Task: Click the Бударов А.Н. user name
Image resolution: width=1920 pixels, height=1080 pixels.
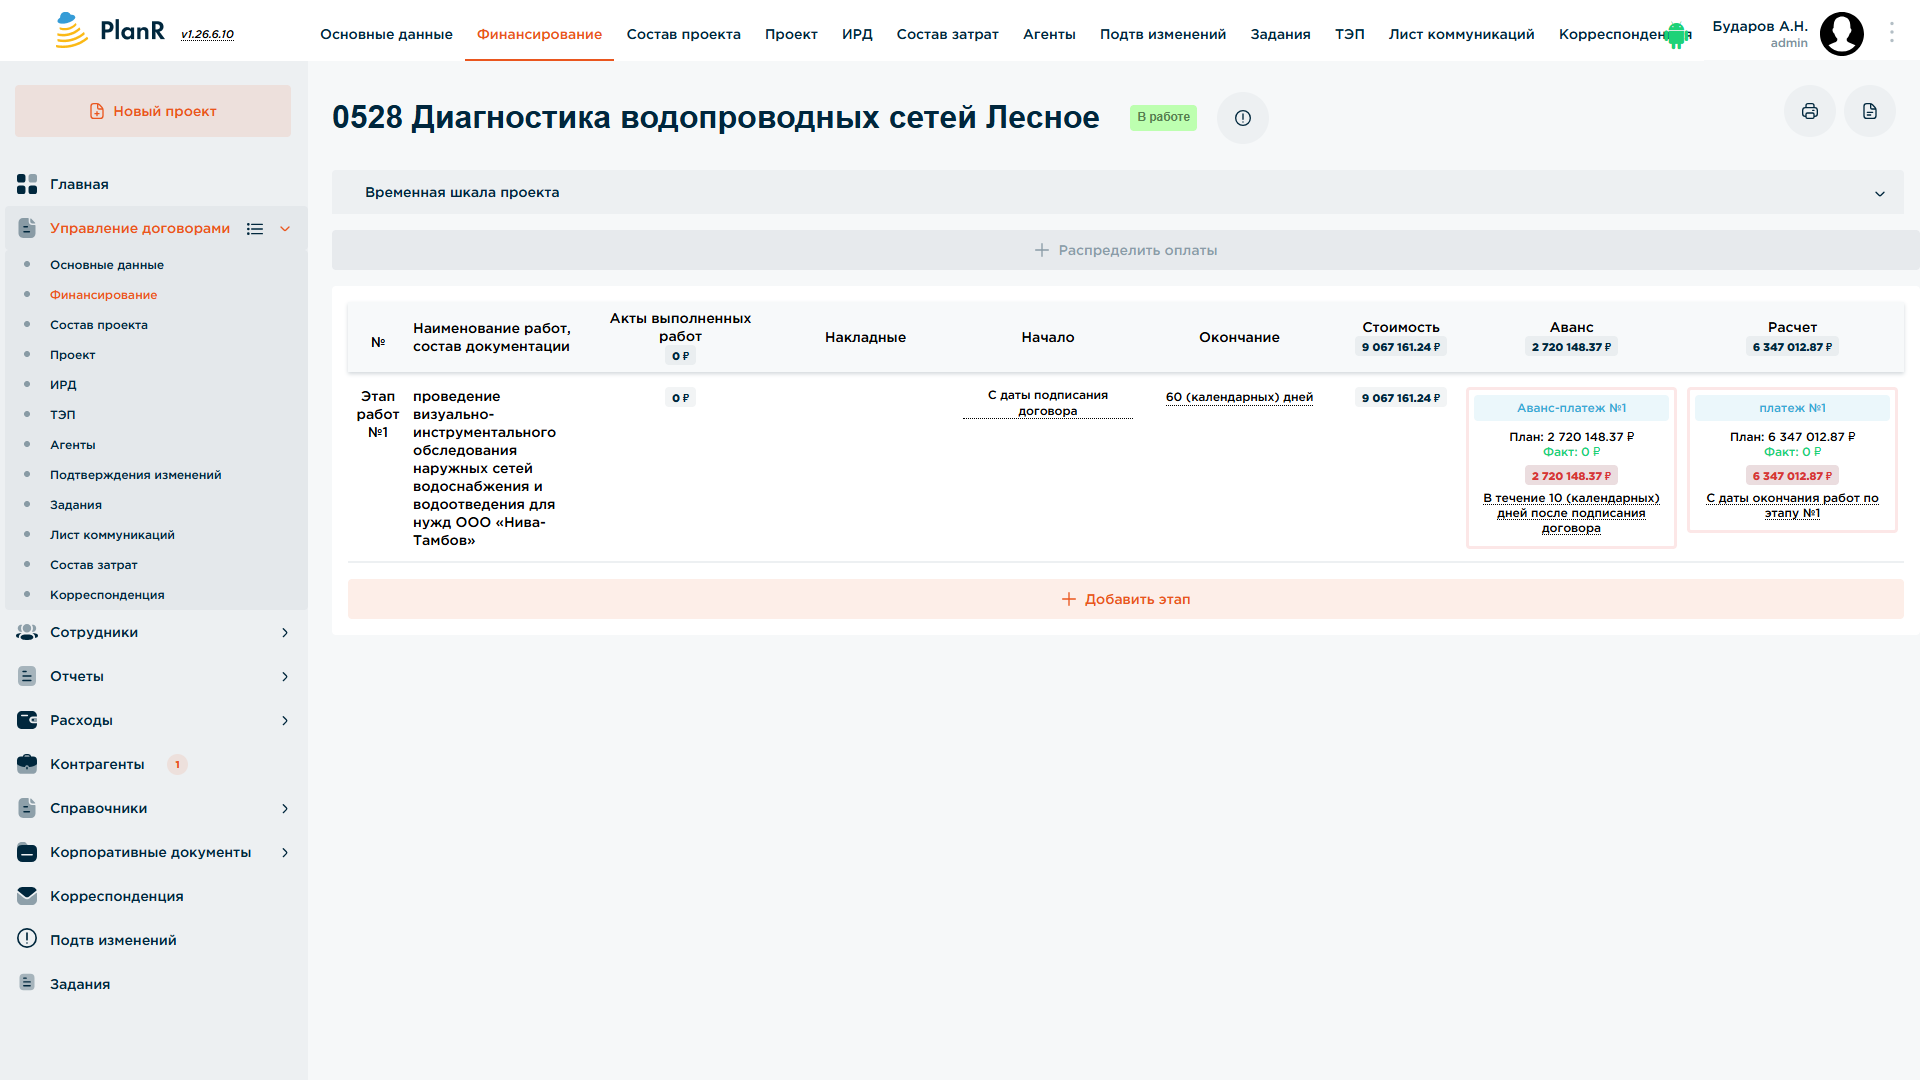Action: tap(1760, 26)
